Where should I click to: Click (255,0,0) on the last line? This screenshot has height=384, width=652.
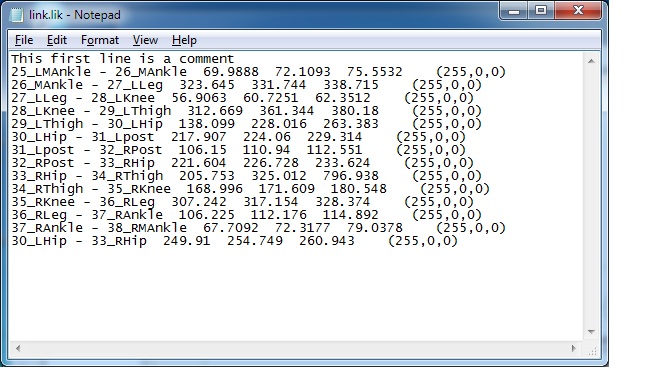pos(423,241)
